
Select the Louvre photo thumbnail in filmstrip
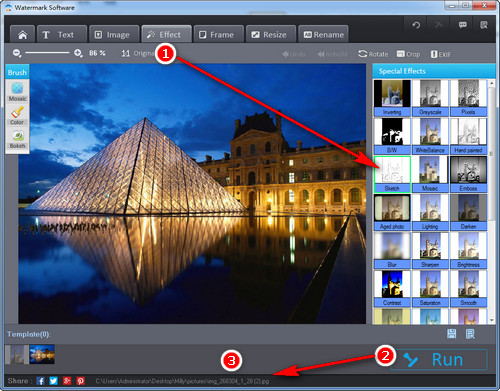coord(42,354)
